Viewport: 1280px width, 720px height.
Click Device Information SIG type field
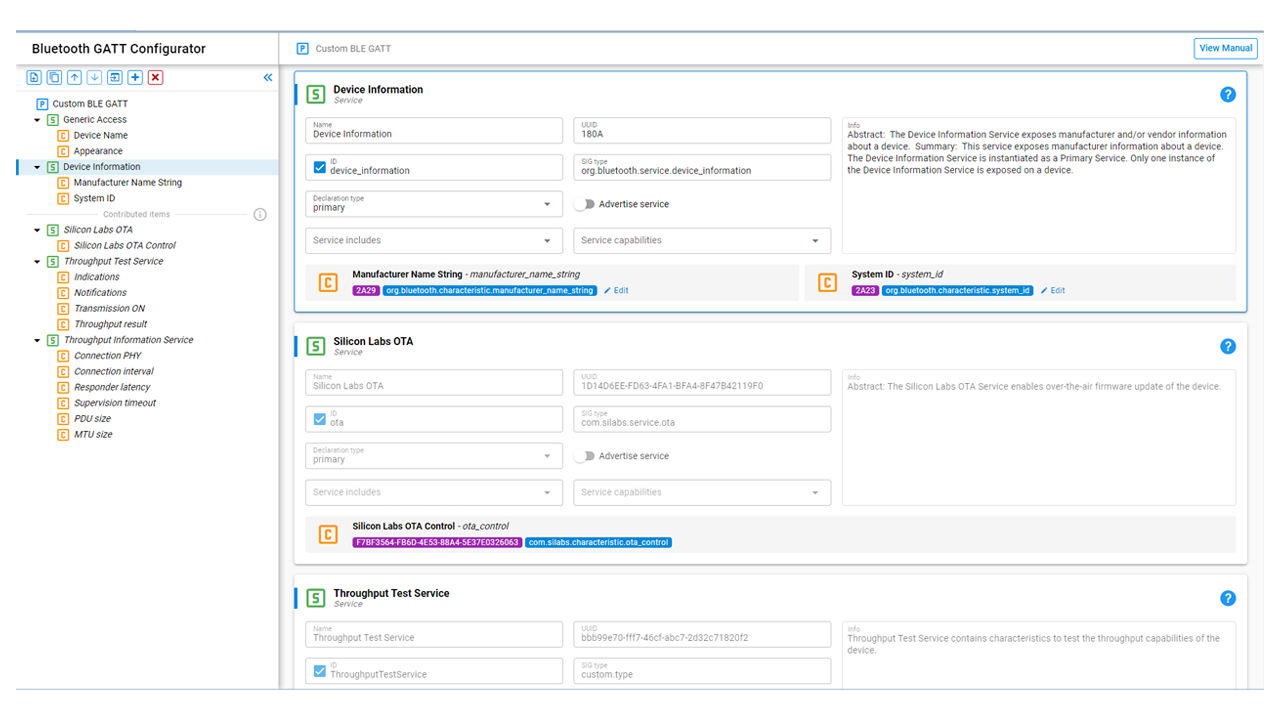pyautogui.click(x=702, y=167)
